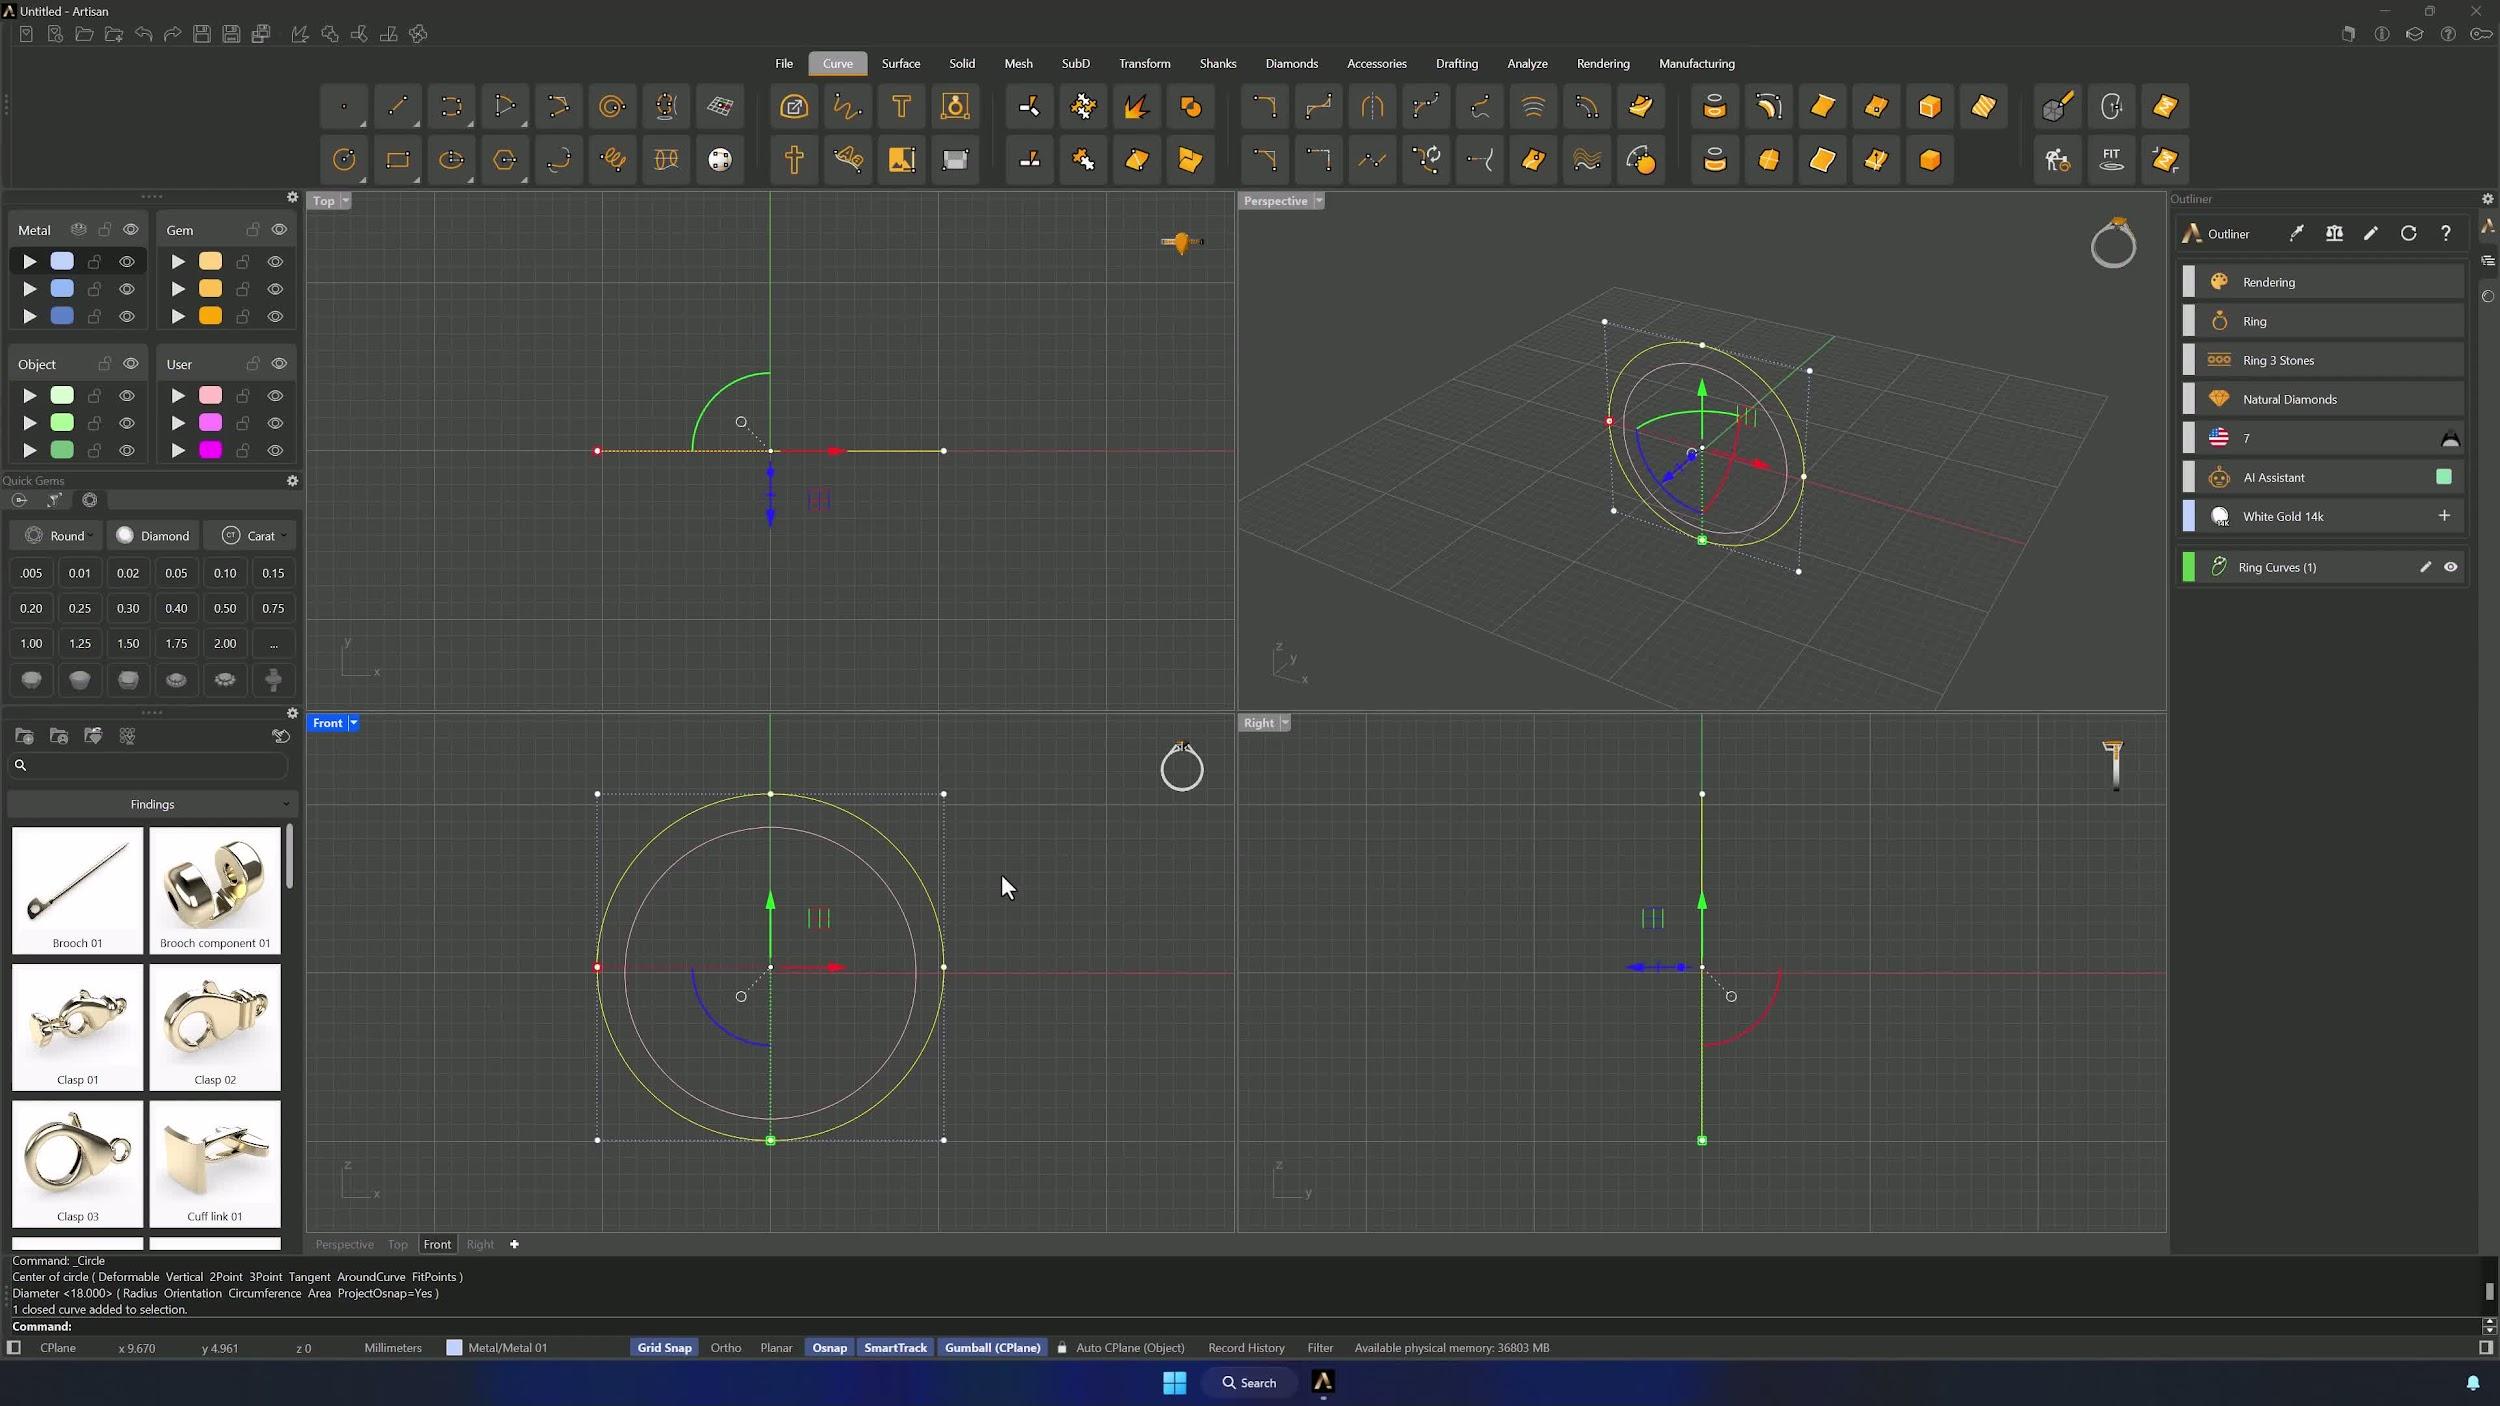The height and width of the screenshot is (1406, 2500).
Task: Switch to the Surface tab
Action: tap(900, 63)
